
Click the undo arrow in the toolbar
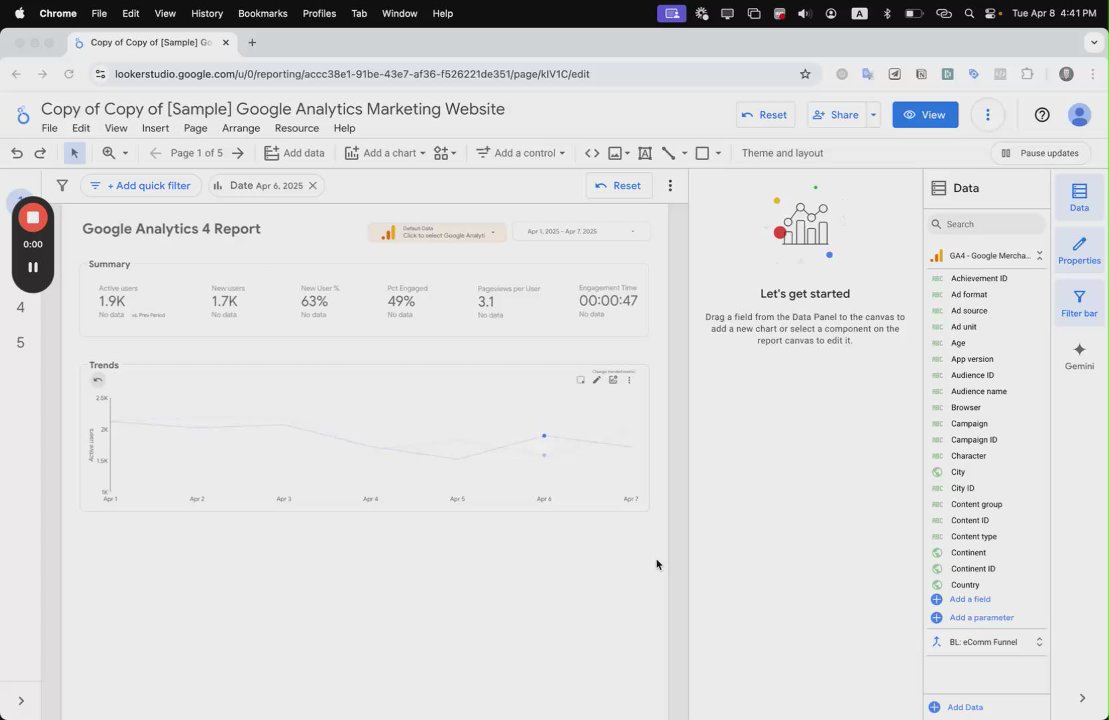point(17,153)
